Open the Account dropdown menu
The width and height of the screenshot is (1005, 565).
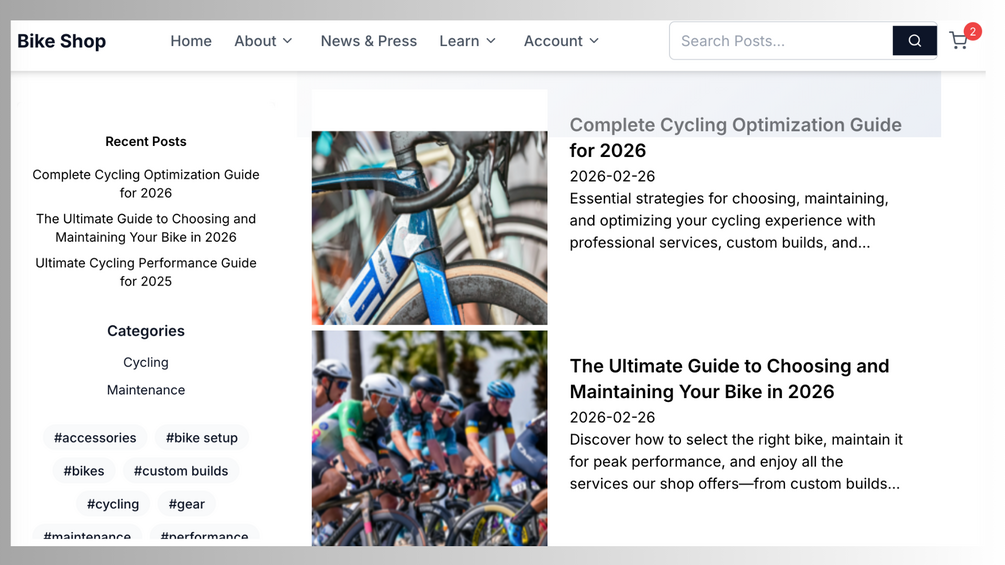(561, 41)
